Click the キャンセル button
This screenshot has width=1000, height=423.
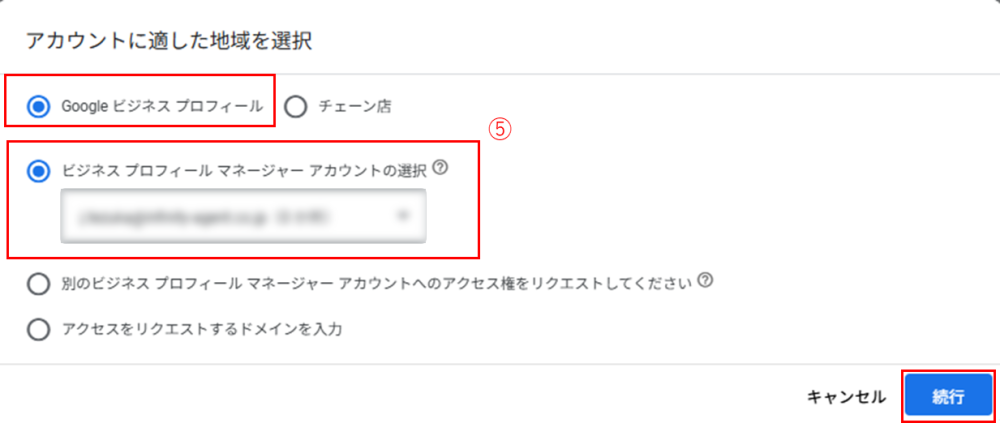click(x=846, y=397)
